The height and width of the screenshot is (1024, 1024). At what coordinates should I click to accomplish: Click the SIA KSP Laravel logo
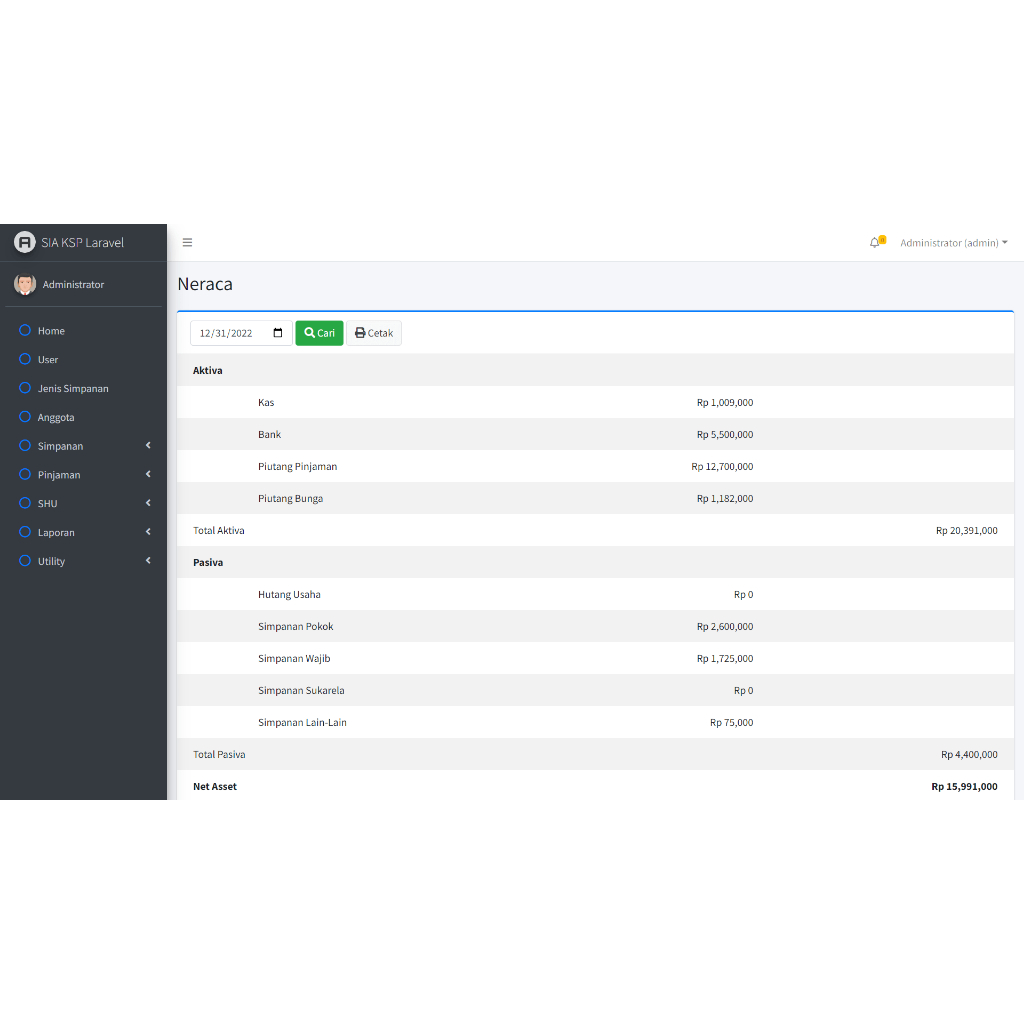coord(25,243)
